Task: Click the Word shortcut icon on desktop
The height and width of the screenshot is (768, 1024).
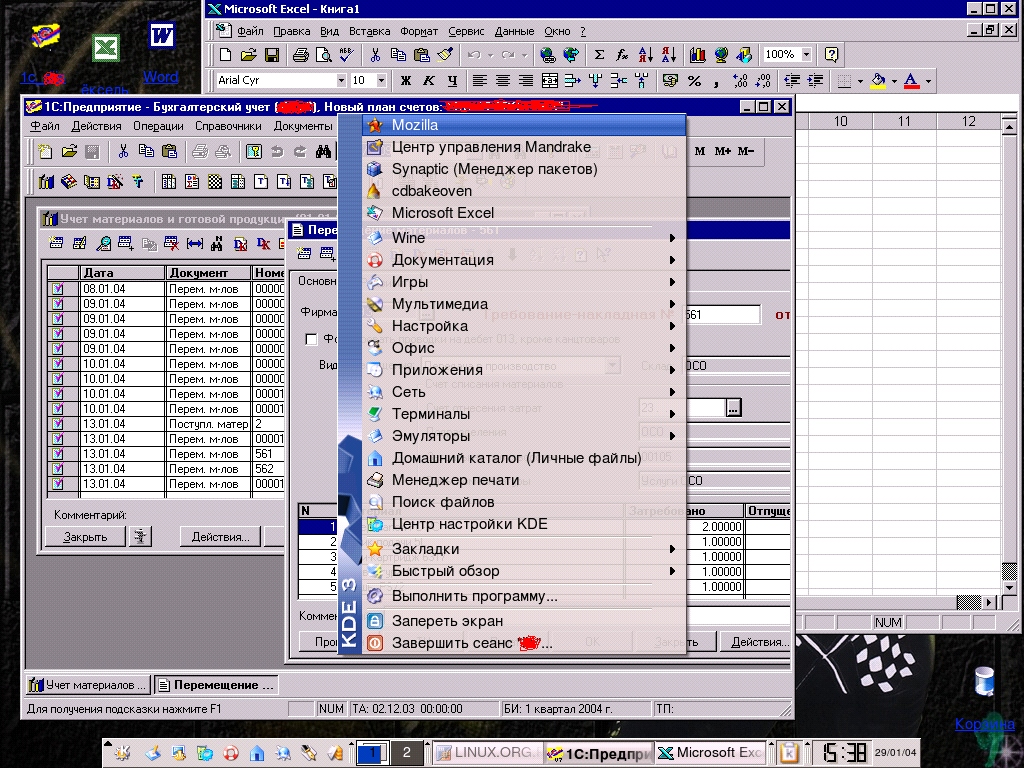Action: 161,36
